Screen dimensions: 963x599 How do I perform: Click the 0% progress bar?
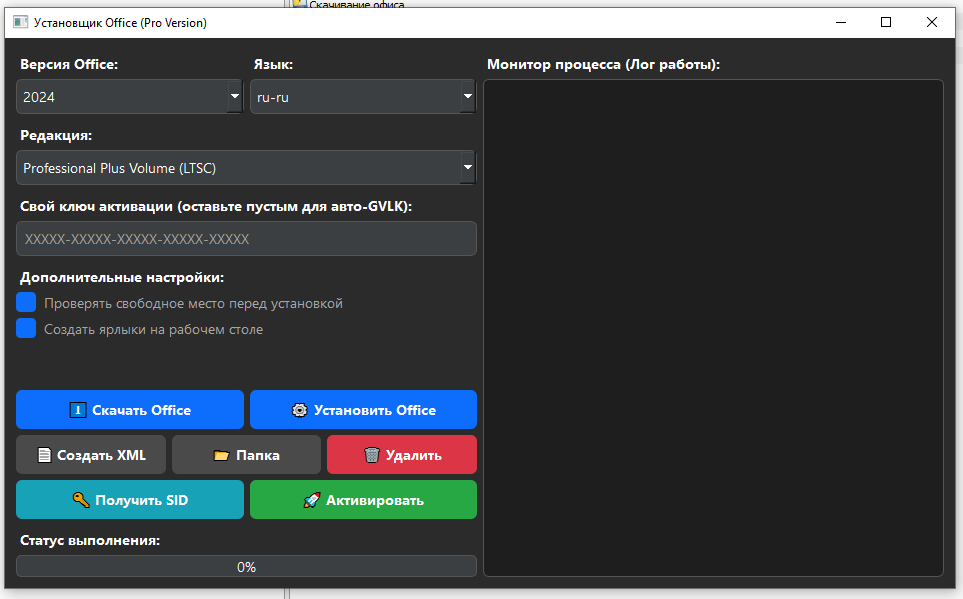pyautogui.click(x=246, y=566)
